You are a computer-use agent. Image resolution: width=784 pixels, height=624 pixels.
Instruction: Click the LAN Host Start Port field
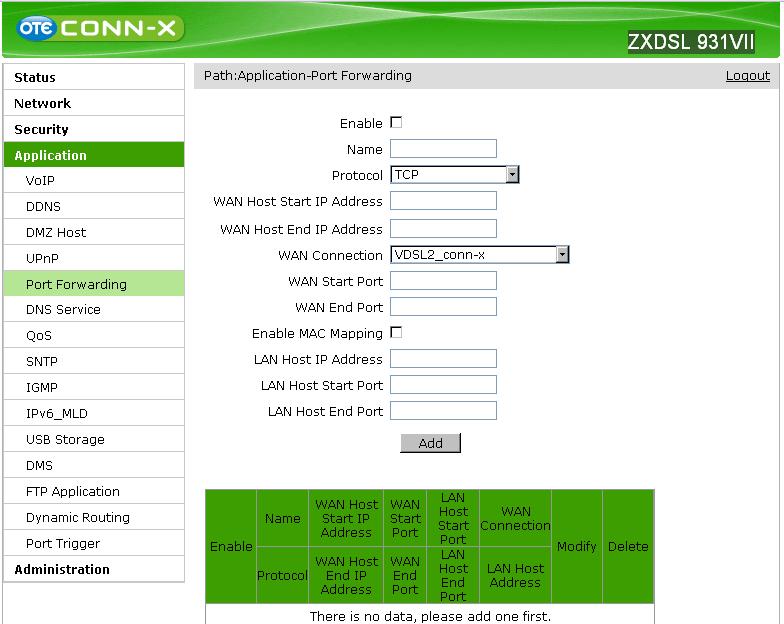[x=444, y=384]
